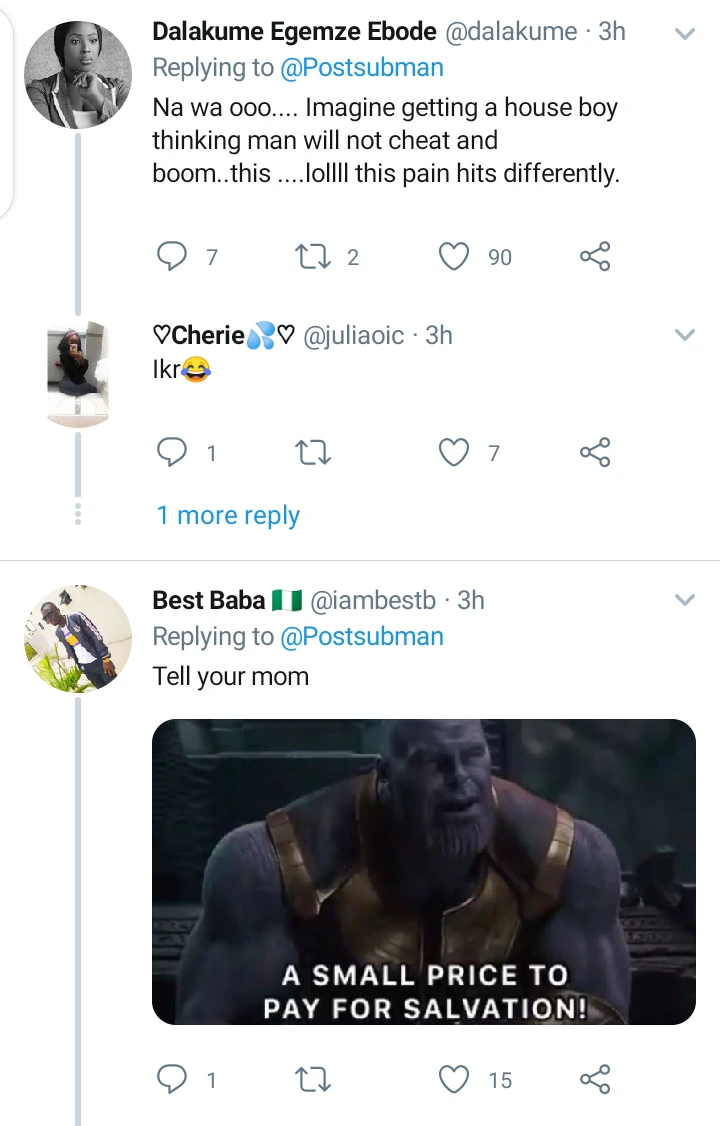Open dropdown arrow on Dalakume's tweet

[685, 34]
